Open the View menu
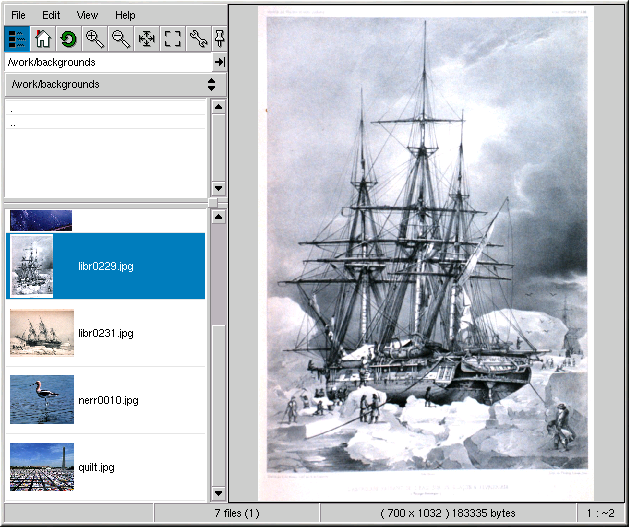 [x=87, y=15]
